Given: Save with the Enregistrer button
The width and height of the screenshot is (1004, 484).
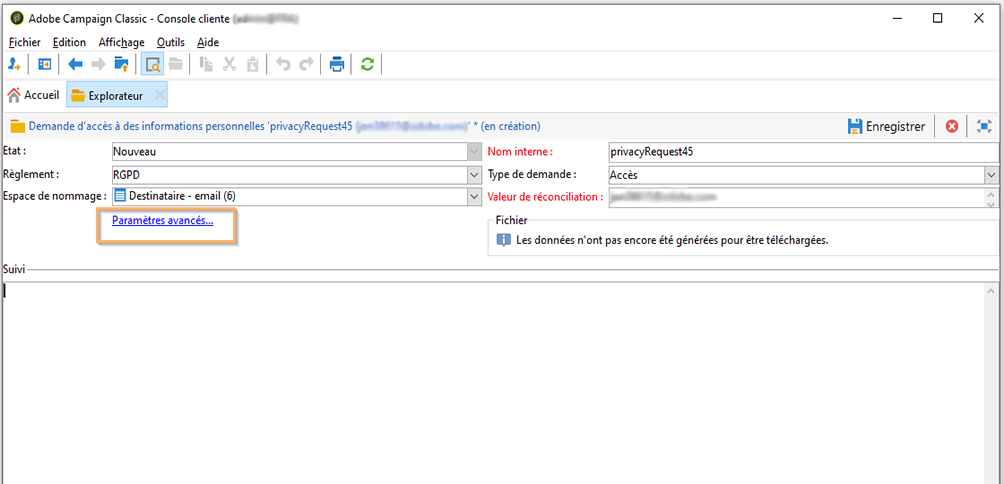Looking at the screenshot, I should (886, 126).
